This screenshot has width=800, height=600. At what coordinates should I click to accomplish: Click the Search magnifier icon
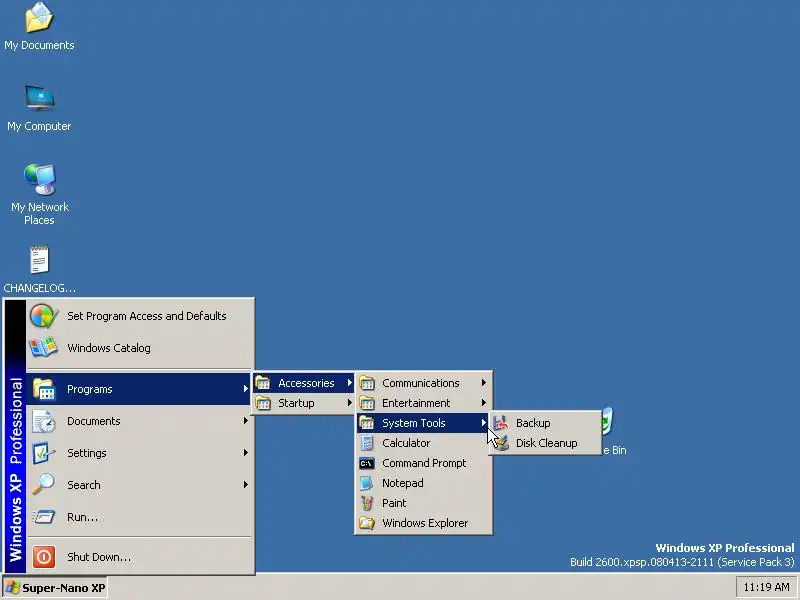point(44,485)
